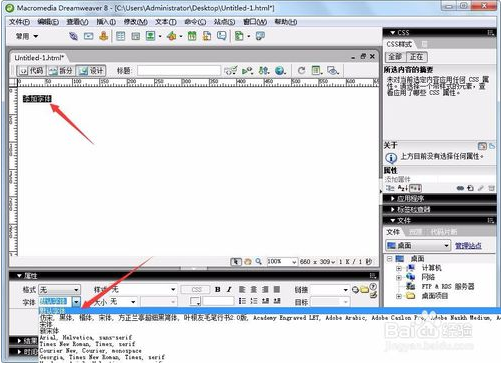
Task: Refresh the design view
Action: [x=301, y=71]
